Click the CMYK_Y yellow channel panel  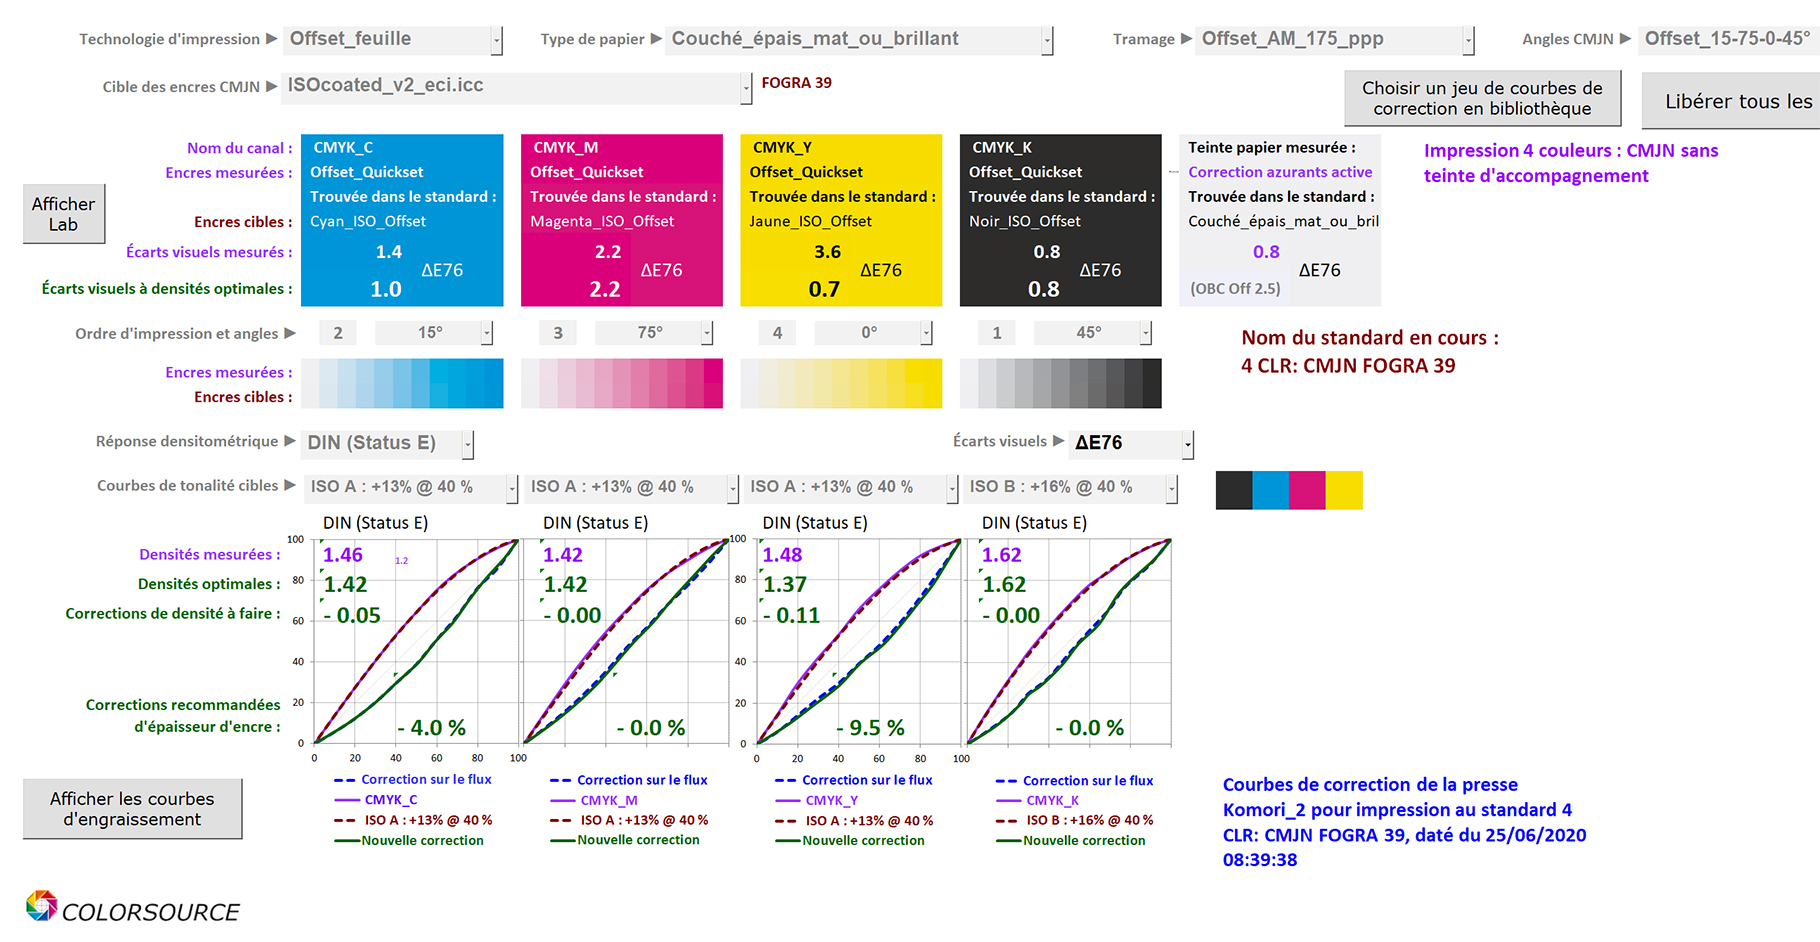click(841, 220)
